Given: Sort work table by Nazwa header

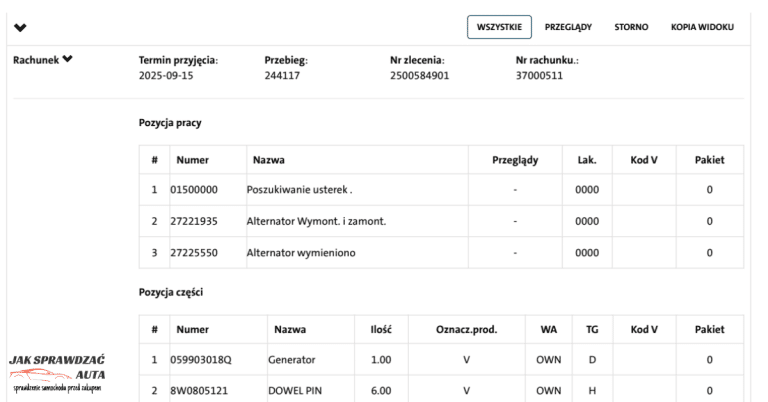Looking at the screenshot, I should click(266, 159).
